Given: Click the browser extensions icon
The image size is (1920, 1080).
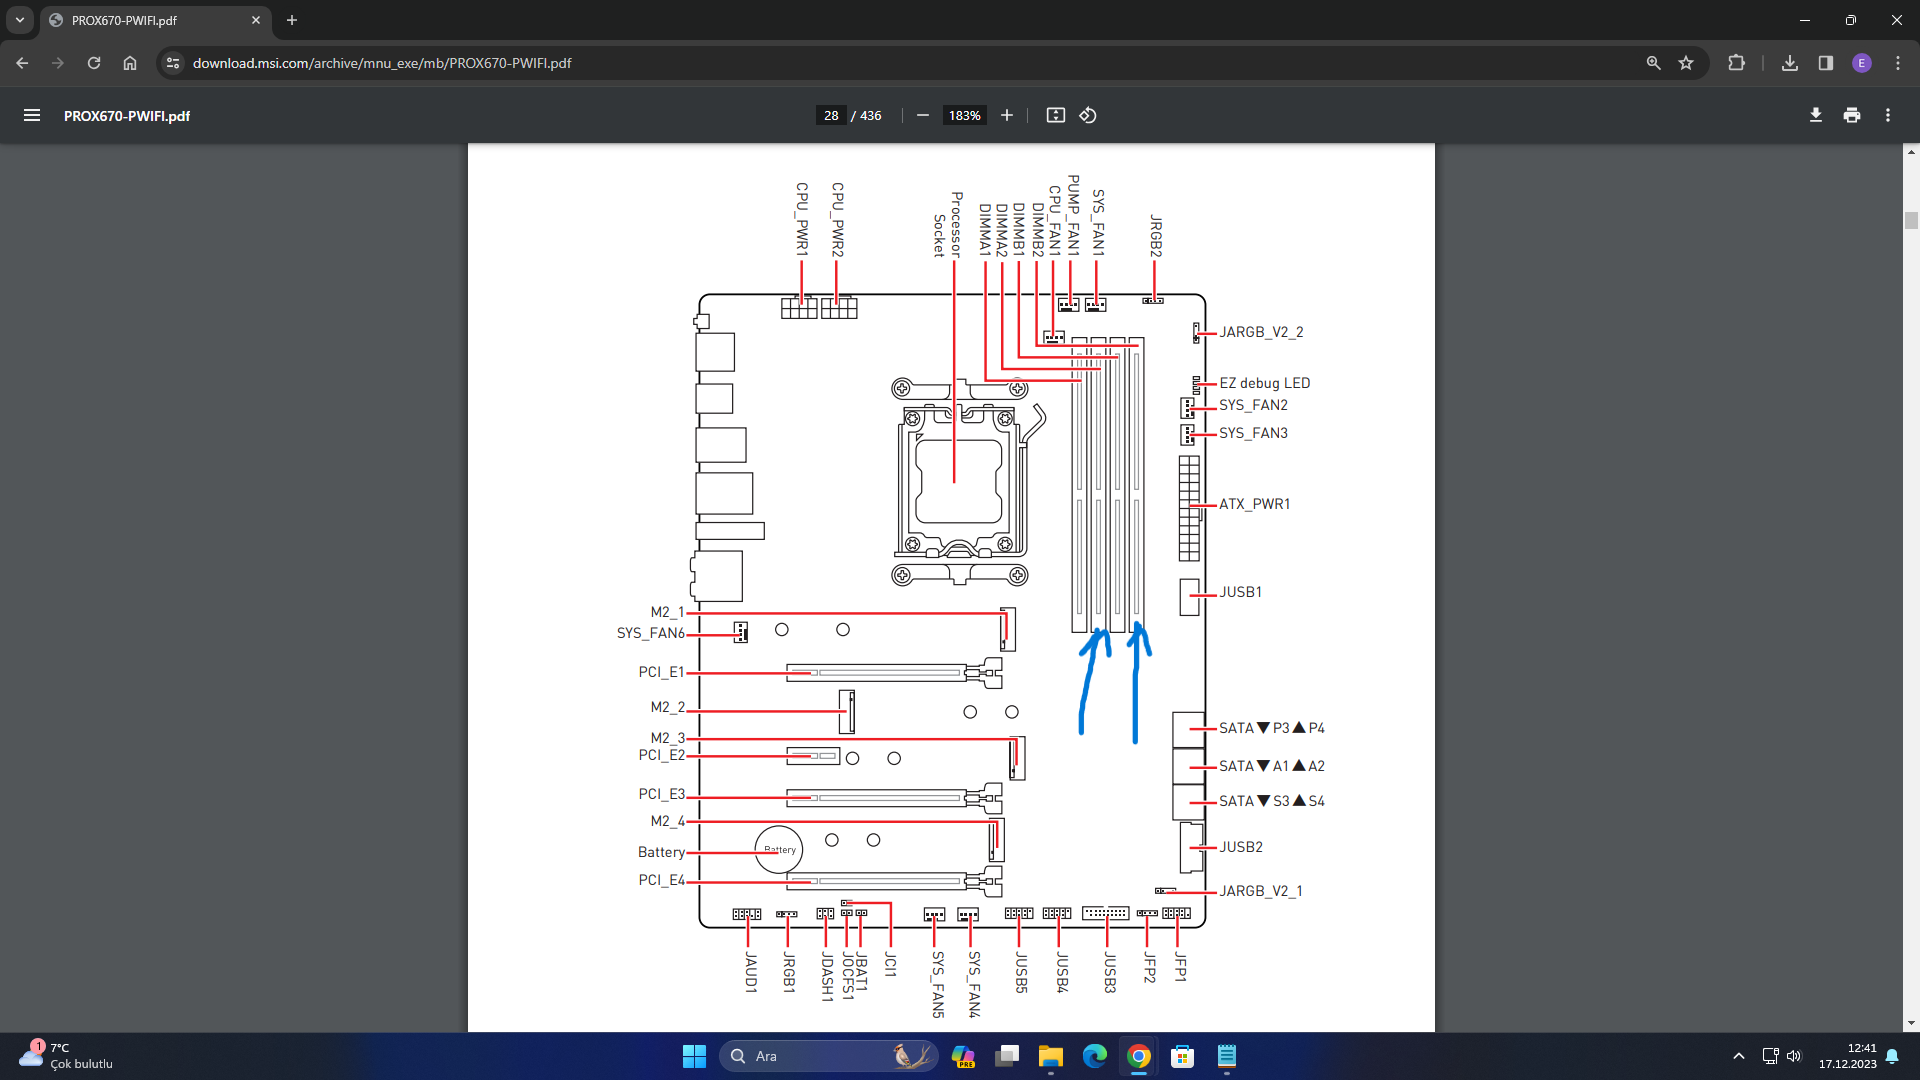Looking at the screenshot, I should (x=1738, y=62).
